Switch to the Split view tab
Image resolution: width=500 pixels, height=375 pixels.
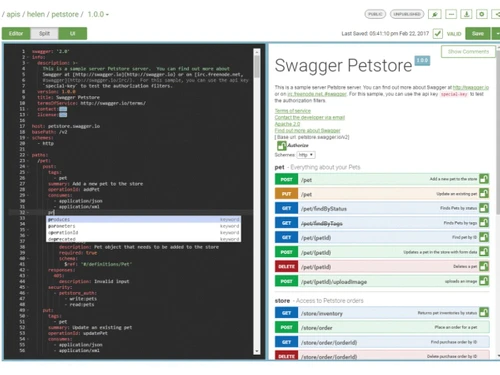point(44,34)
